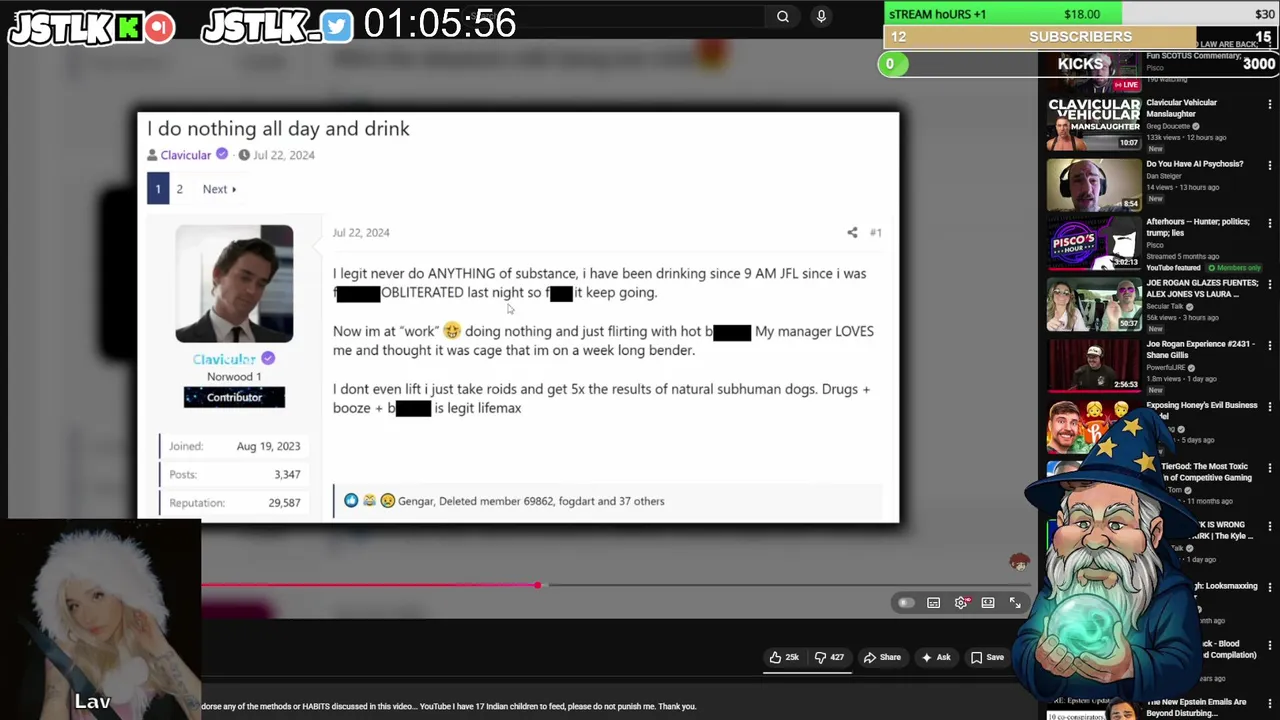Viewport: 1280px width, 720px height.
Task: Click the clock icon before the thread date
Action: 244,155
